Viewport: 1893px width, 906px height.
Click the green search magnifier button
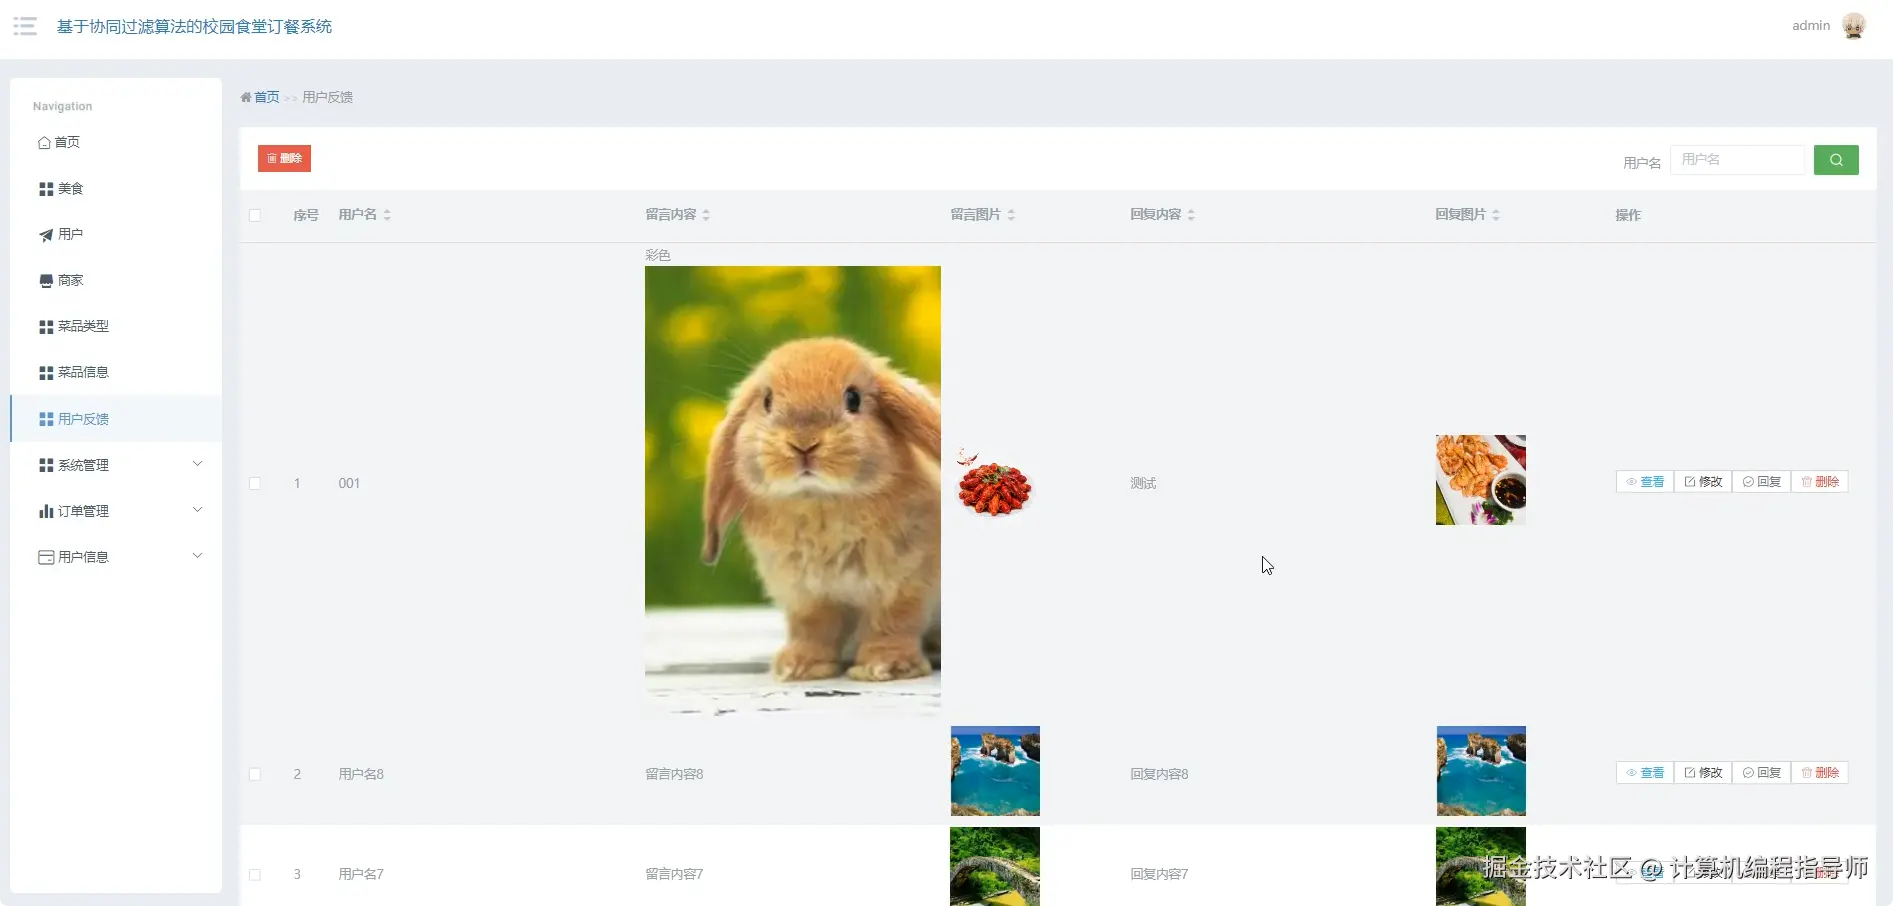[x=1836, y=160]
